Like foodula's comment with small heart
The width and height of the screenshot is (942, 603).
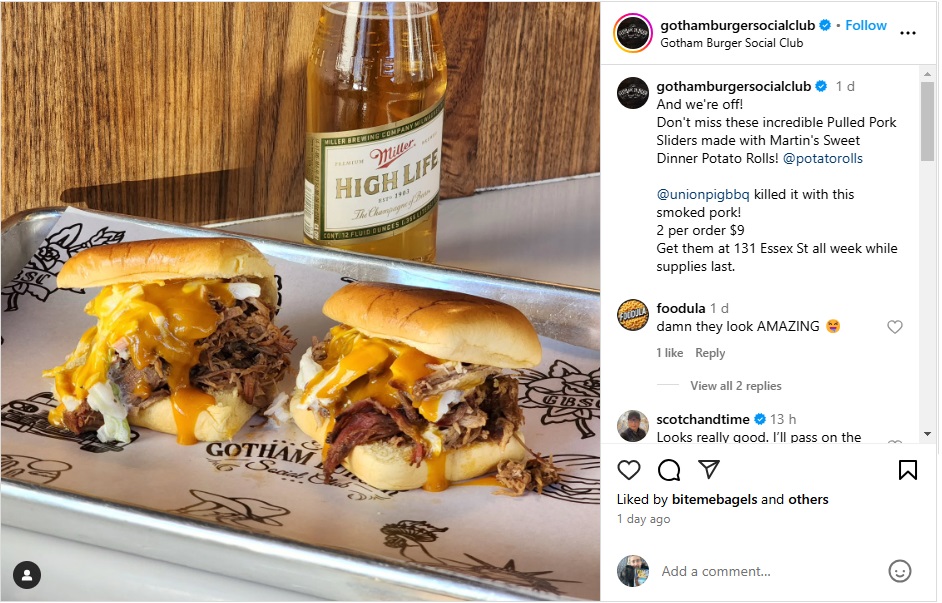[895, 327]
